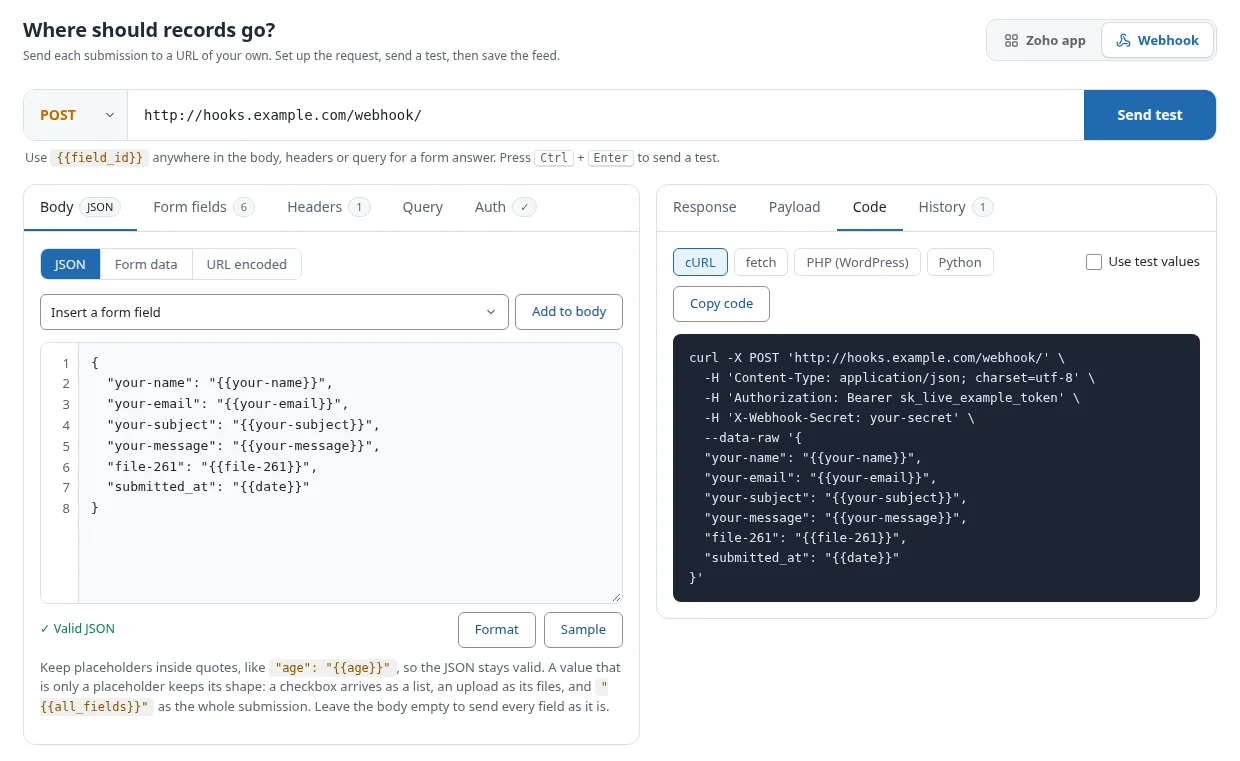Viewport: 1240px width, 761px height.
Task: Open the POST method dropdown
Action: tap(76, 115)
